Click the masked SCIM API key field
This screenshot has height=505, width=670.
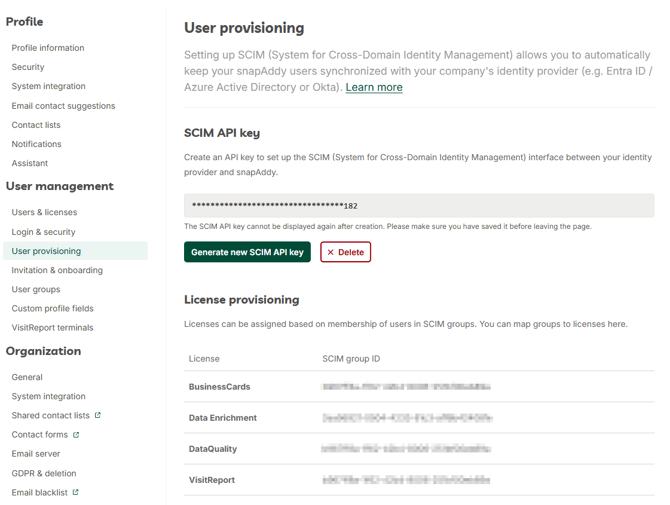418,206
